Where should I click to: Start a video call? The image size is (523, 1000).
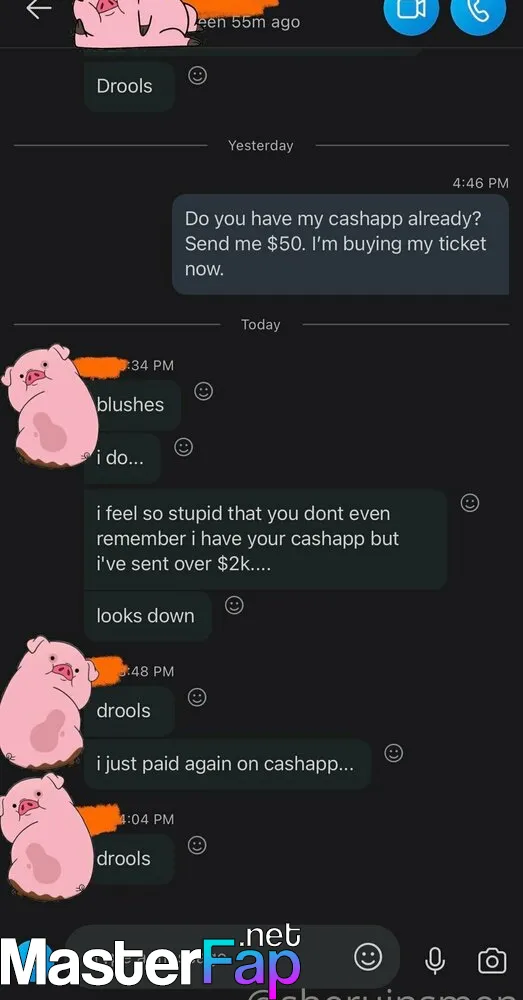(411, 9)
